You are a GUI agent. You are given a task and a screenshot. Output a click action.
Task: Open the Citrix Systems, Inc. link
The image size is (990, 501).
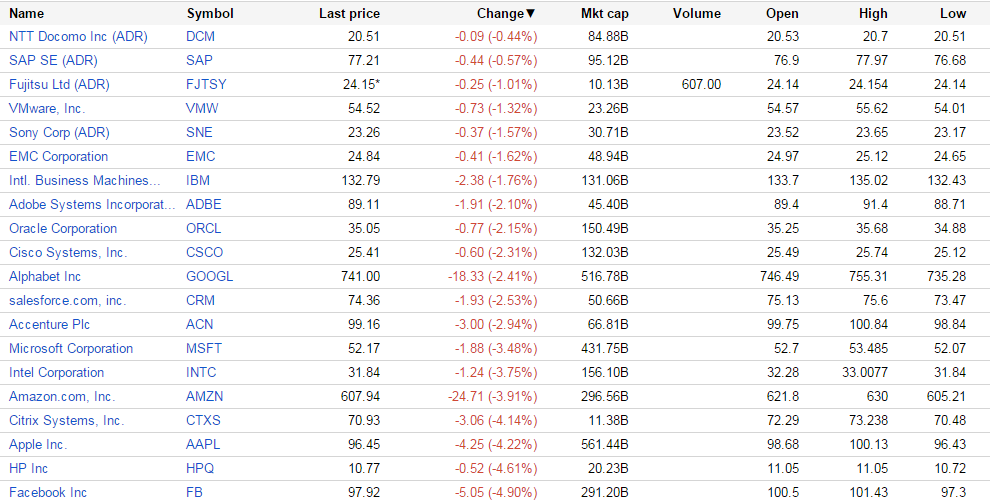click(x=67, y=420)
